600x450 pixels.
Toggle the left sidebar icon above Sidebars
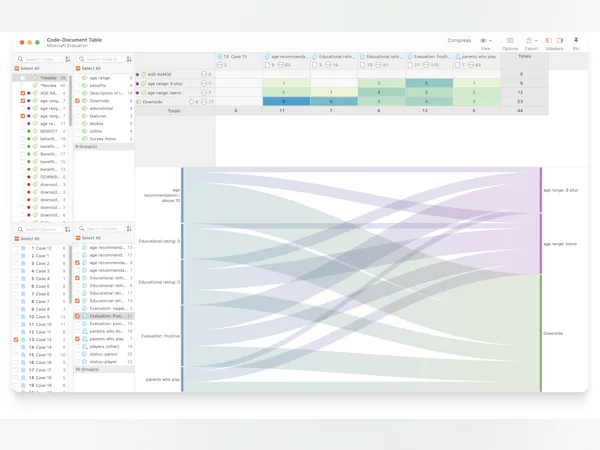[x=549, y=40]
